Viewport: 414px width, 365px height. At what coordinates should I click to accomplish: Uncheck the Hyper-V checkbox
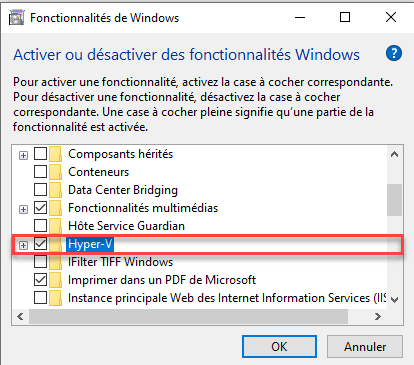point(40,244)
